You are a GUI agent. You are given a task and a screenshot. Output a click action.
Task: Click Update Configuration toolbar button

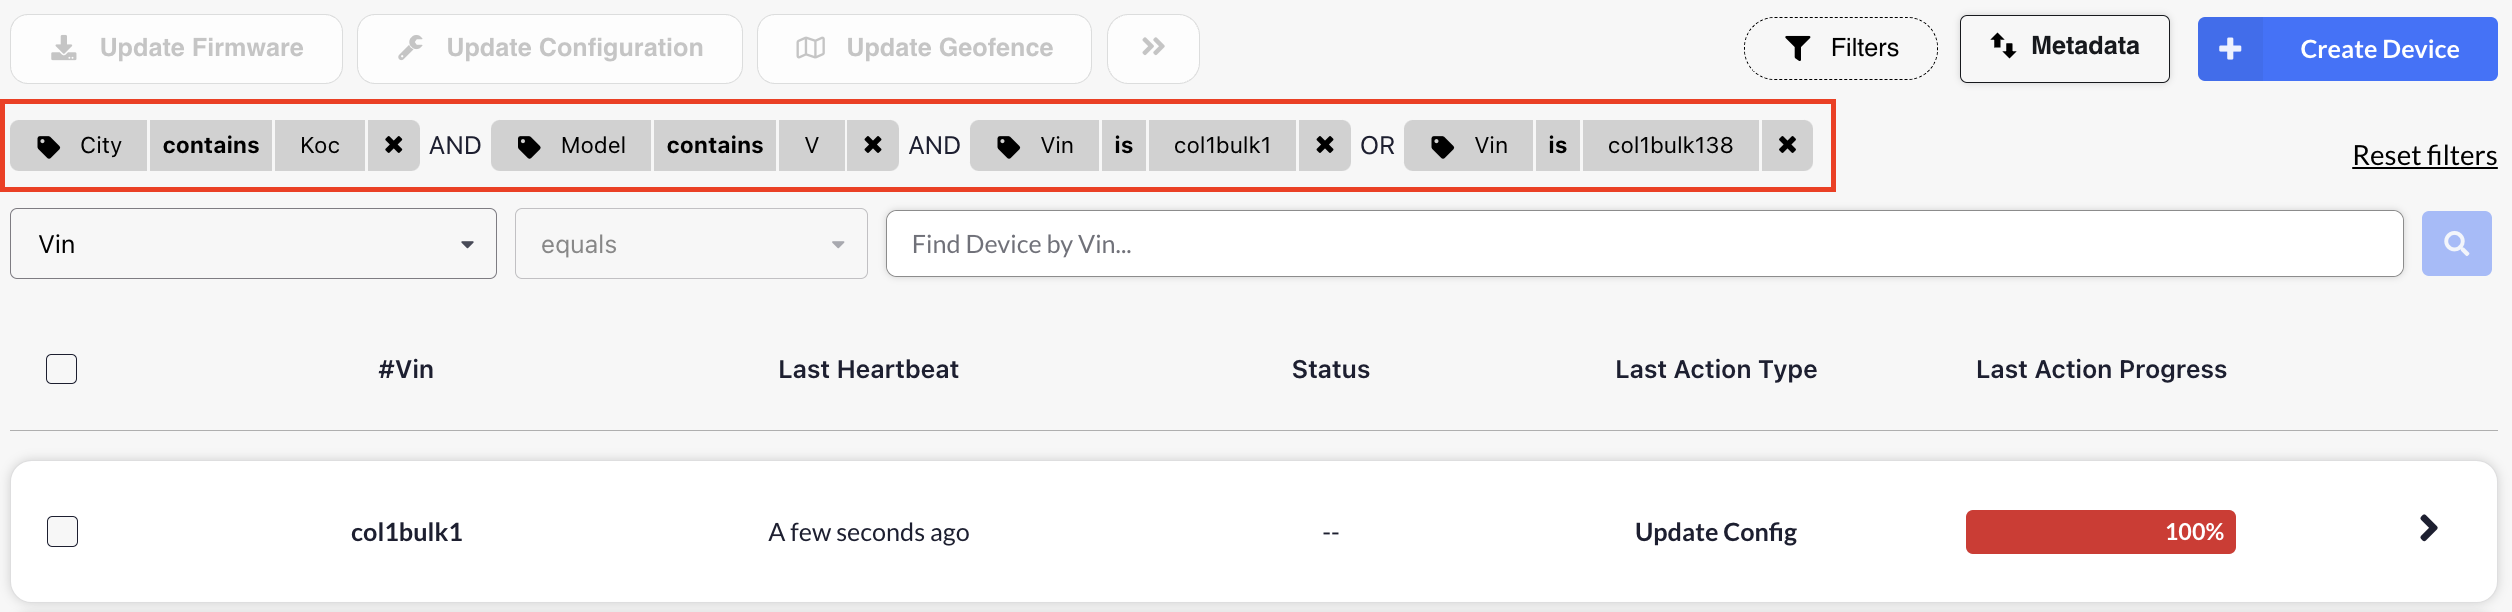click(x=550, y=48)
